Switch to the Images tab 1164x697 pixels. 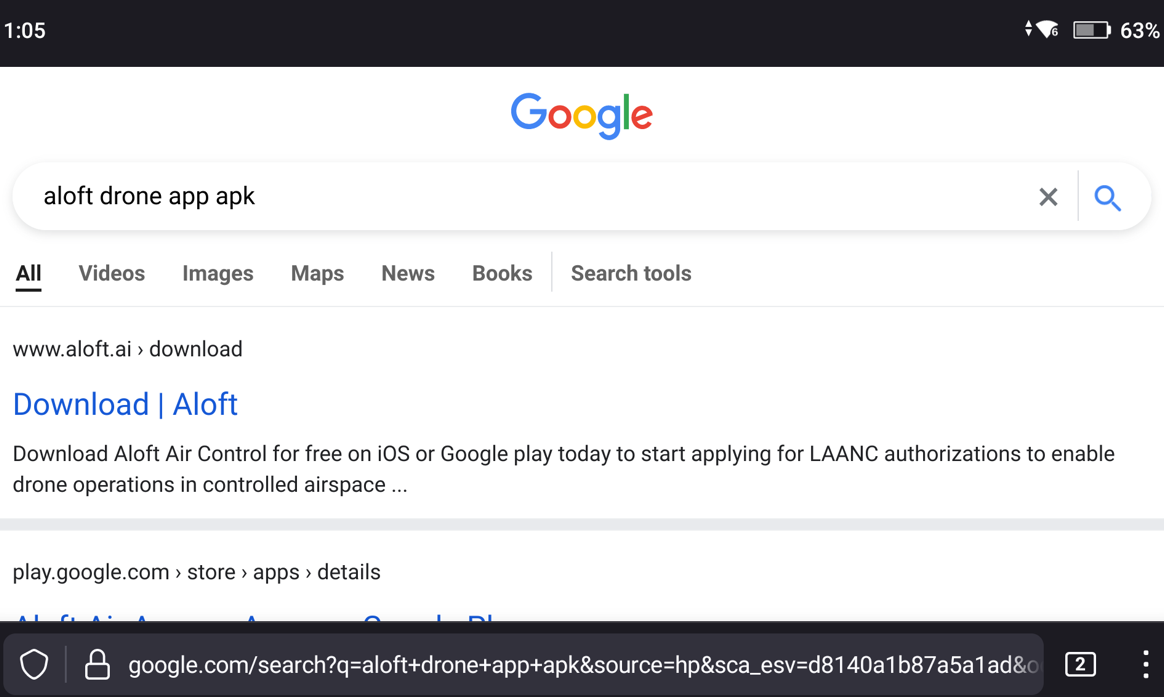(x=217, y=273)
